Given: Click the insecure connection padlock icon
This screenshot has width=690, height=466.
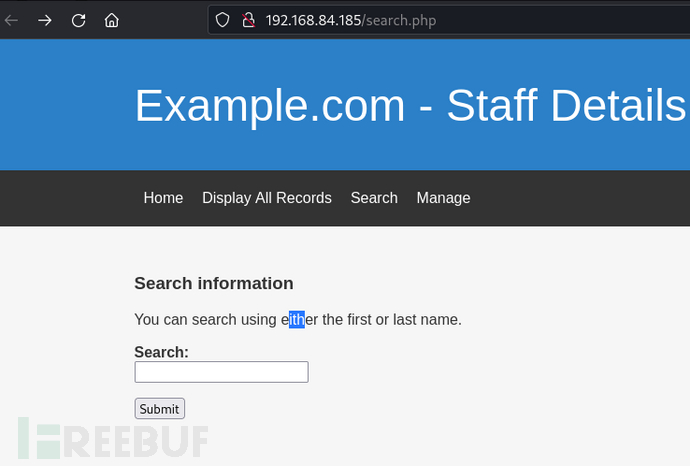Looking at the screenshot, I should pos(249,20).
